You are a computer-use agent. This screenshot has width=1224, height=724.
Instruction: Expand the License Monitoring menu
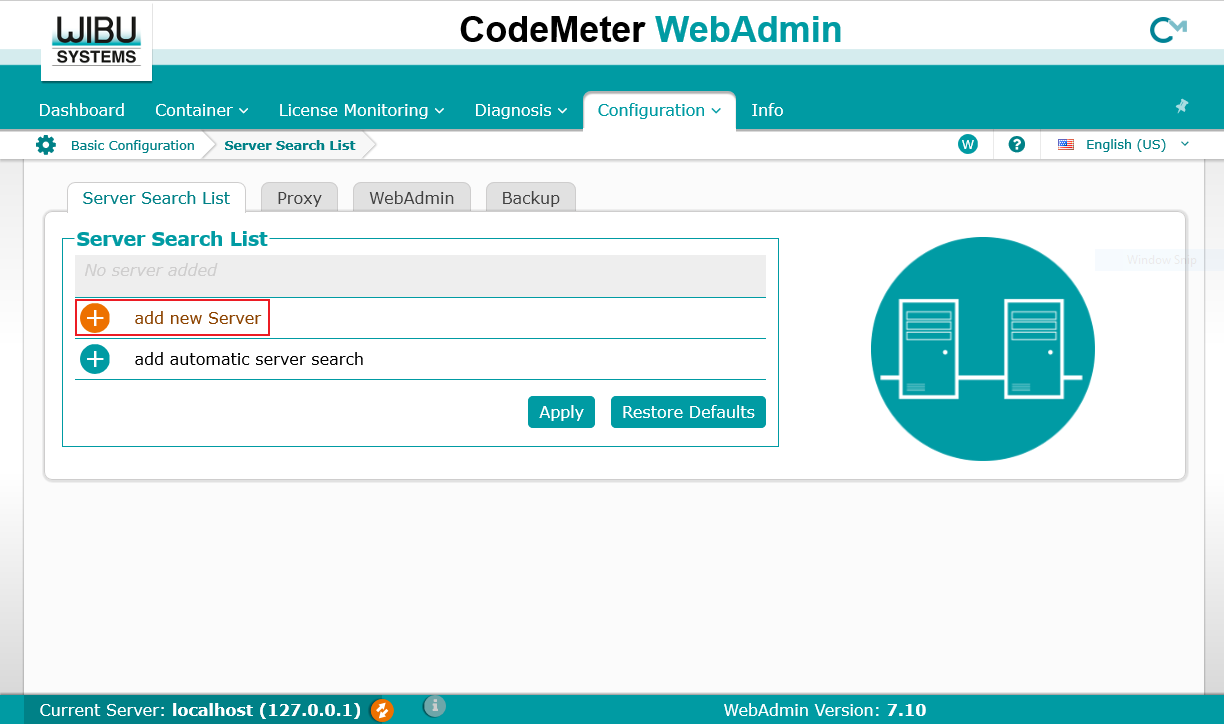(362, 110)
